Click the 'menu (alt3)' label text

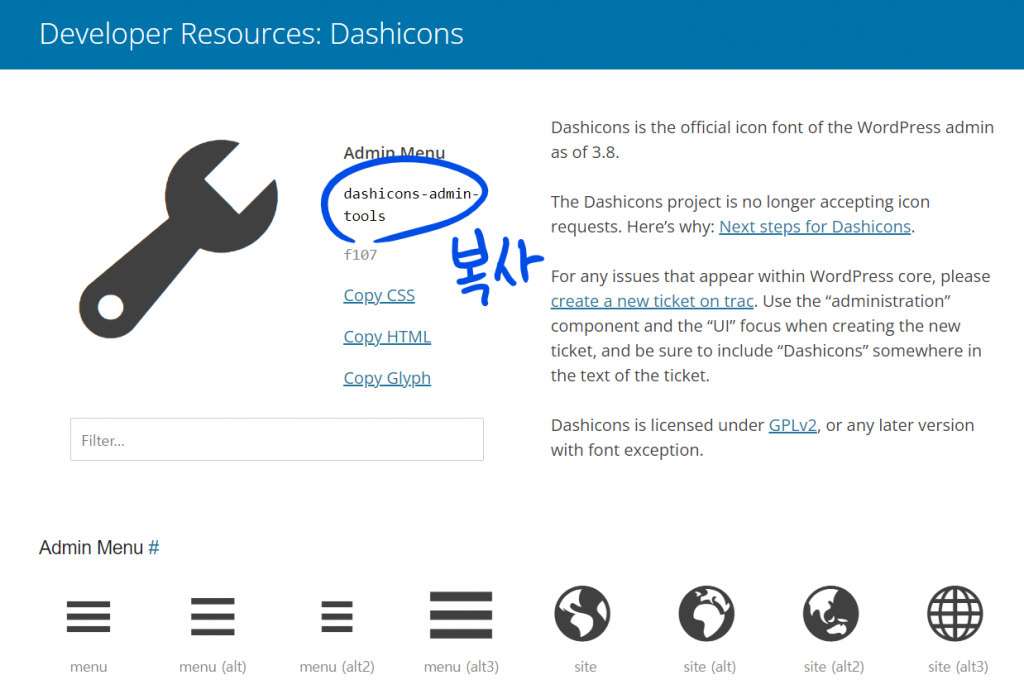click(x=461, y=667)
